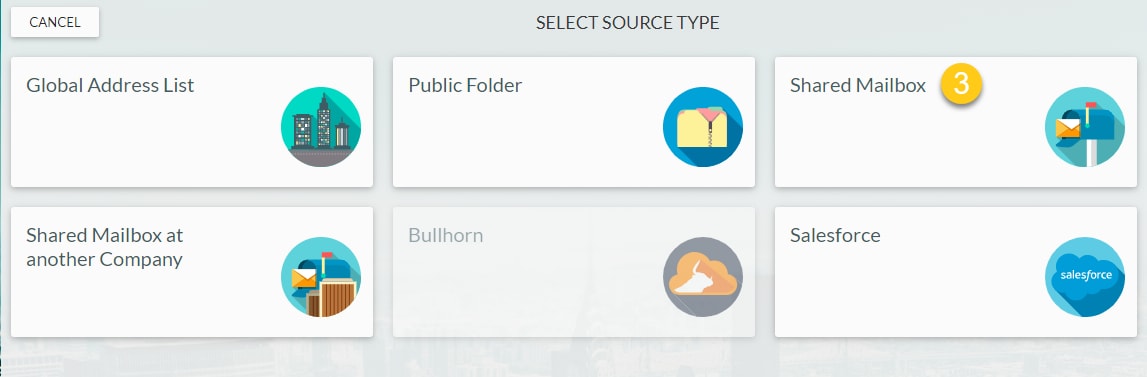Click the Global Address List city buildings icon

point(320,127)
